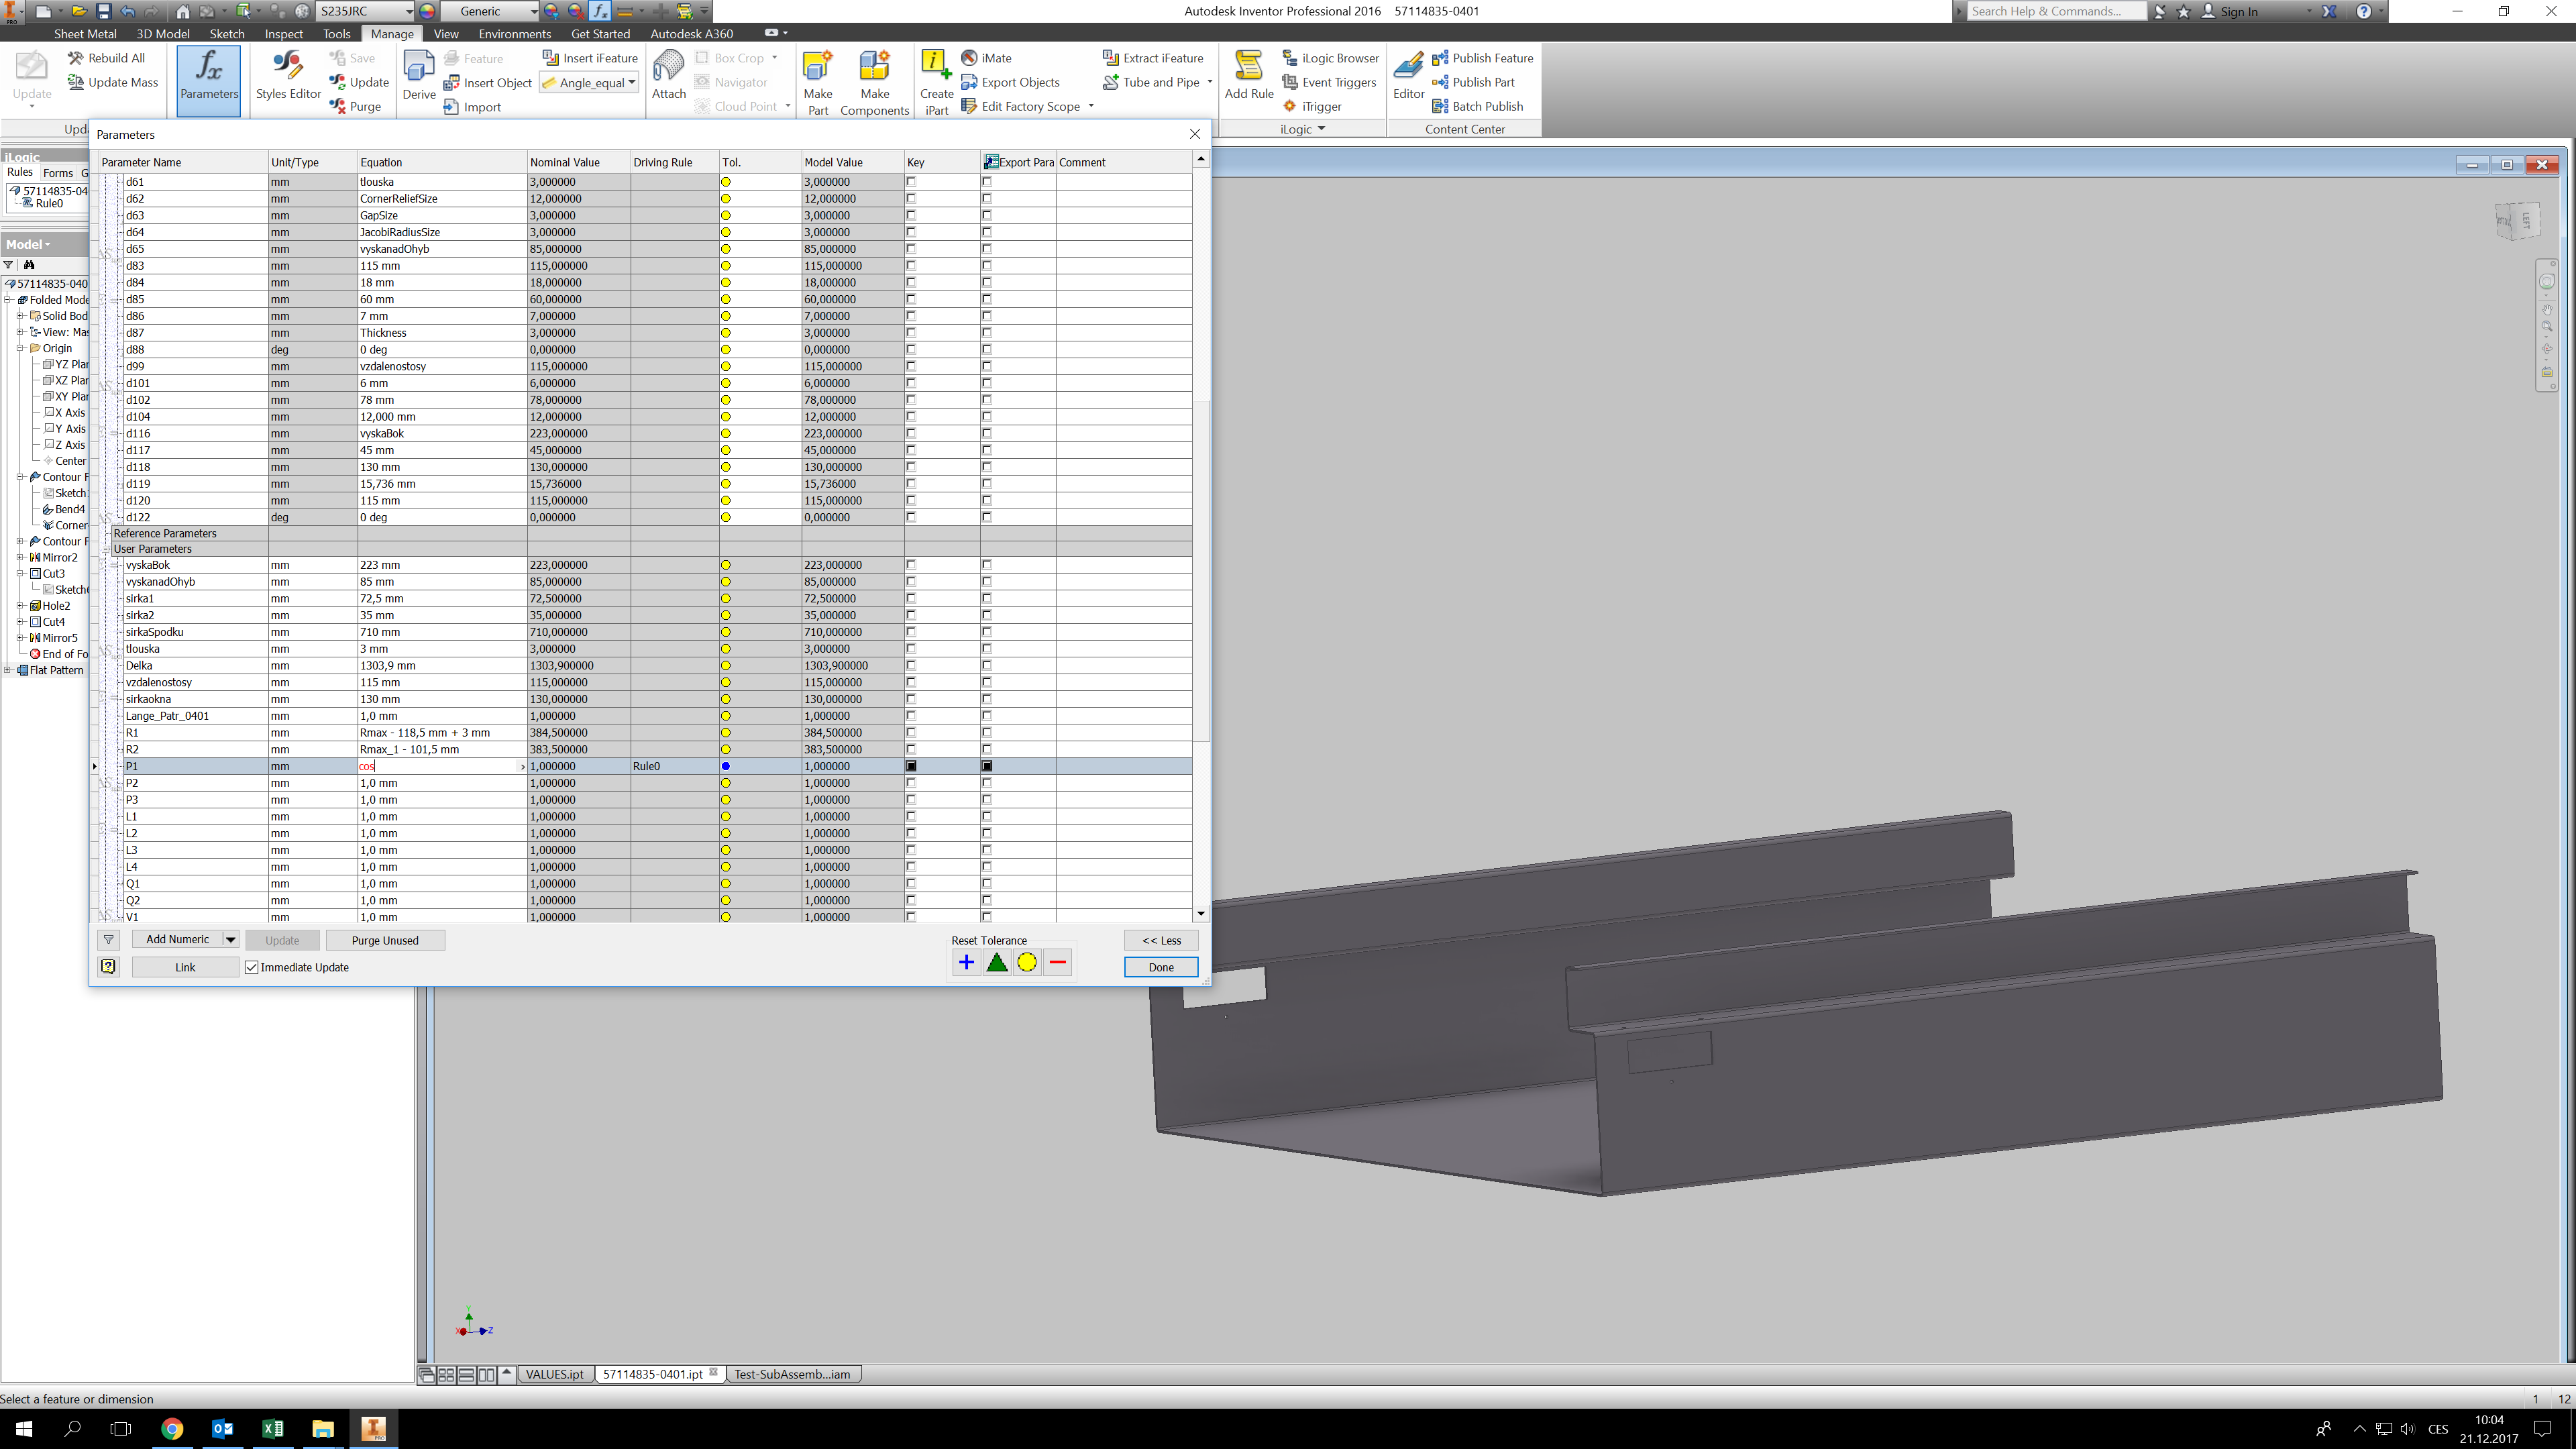Click the Done button

pos(1160,967)
